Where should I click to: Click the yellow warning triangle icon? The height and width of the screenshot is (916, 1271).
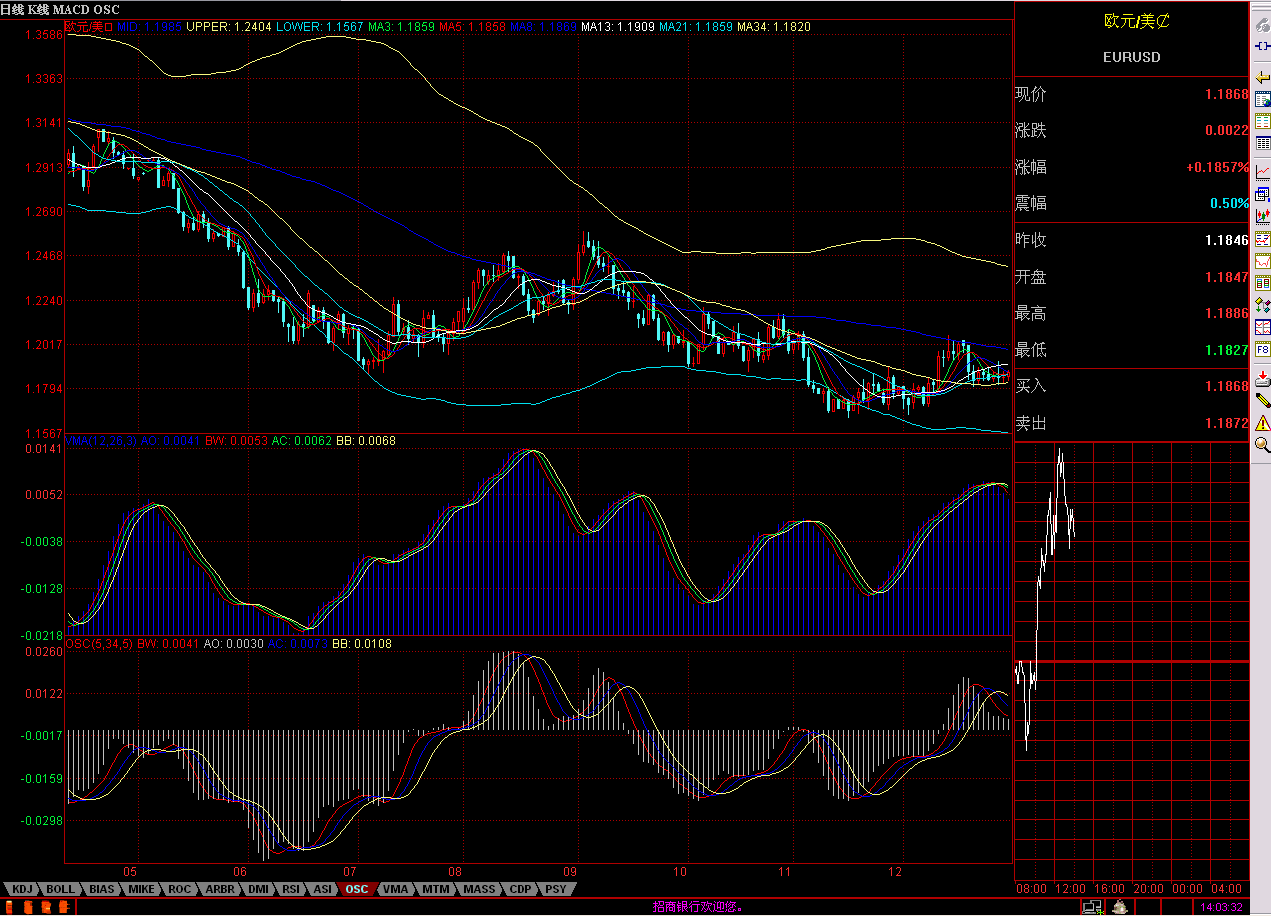(x=1262, y=423)
